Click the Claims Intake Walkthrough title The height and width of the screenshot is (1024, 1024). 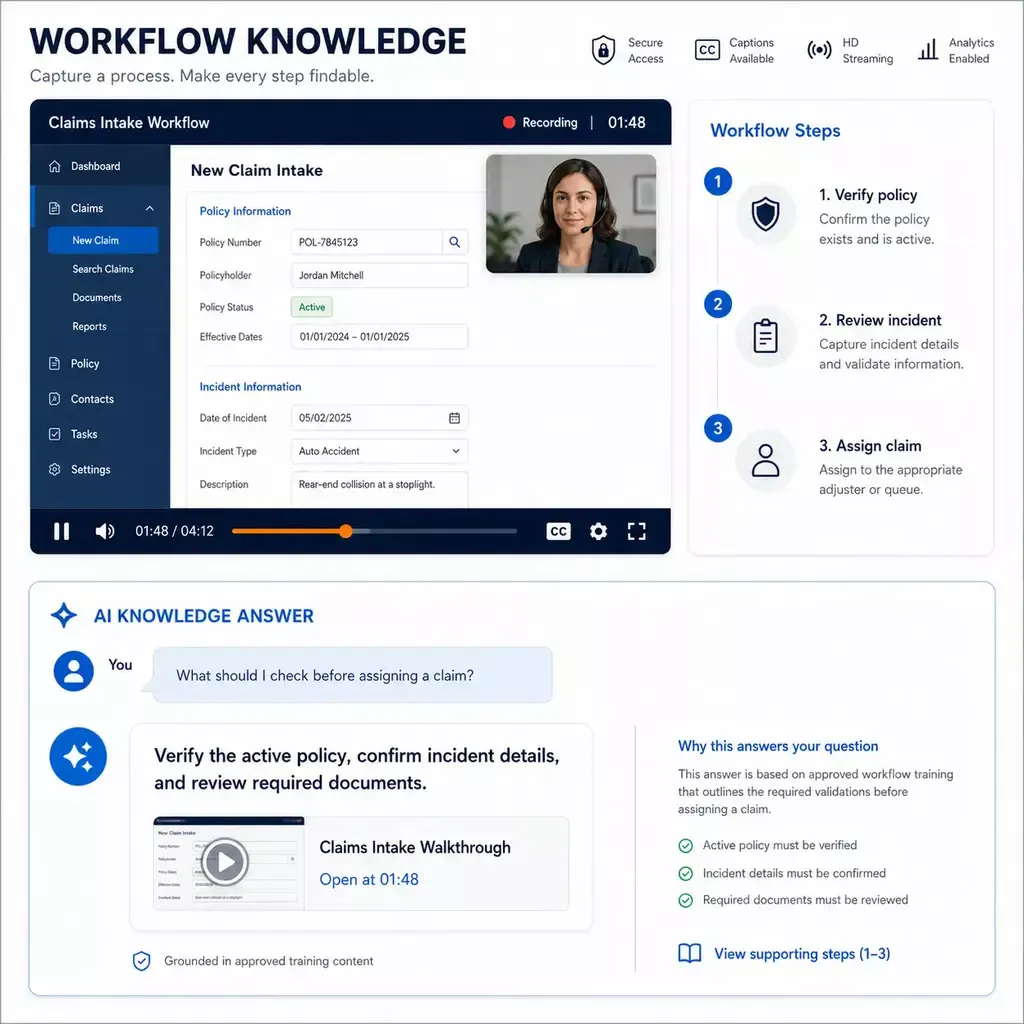click(415, 847)
